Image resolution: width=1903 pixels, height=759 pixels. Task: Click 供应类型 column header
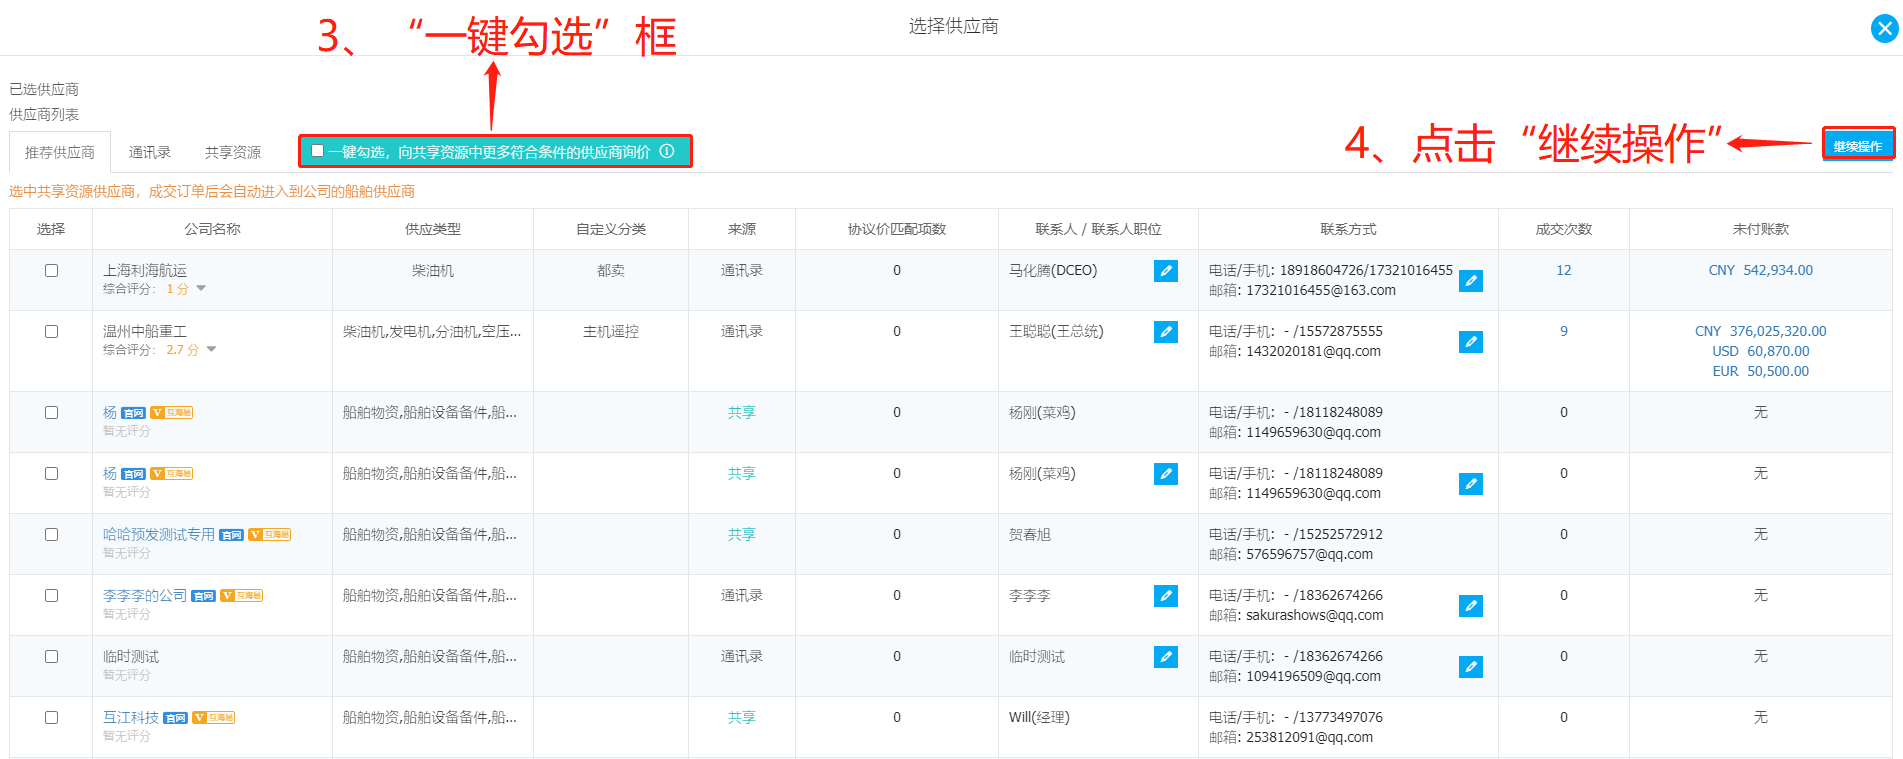(x=433, y=229)
